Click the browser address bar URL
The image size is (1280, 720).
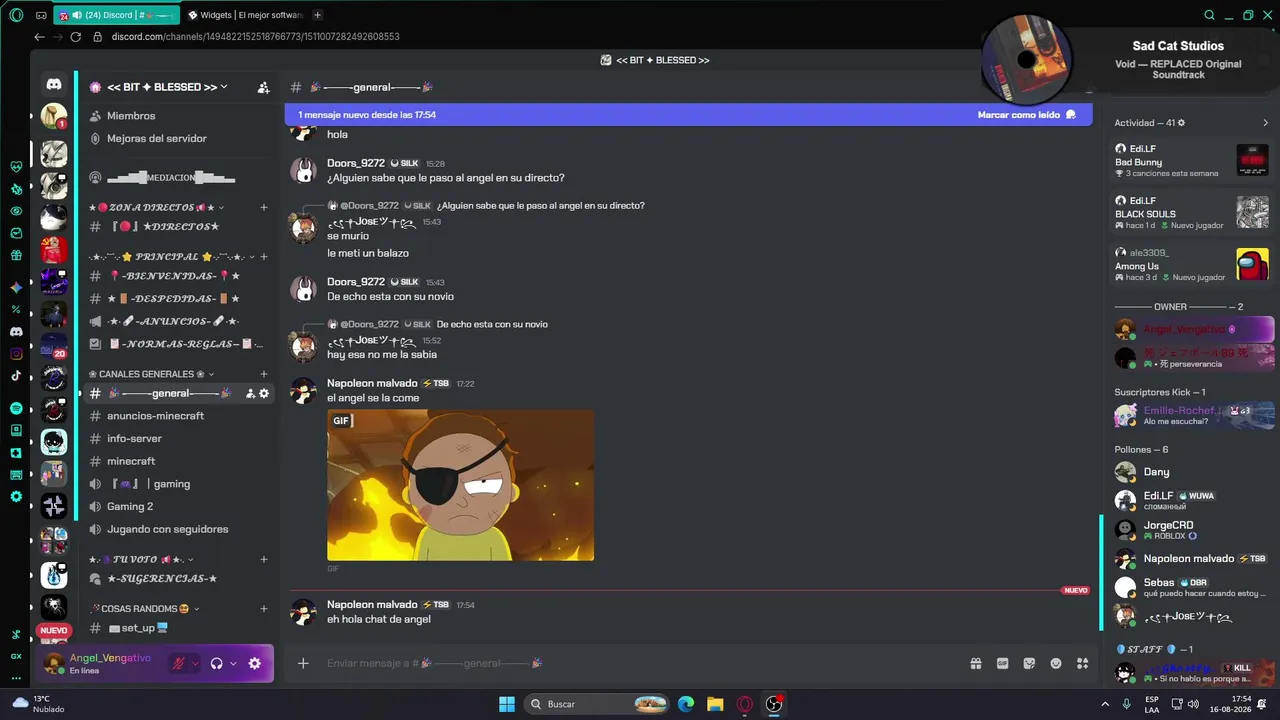tap(256, 37)
